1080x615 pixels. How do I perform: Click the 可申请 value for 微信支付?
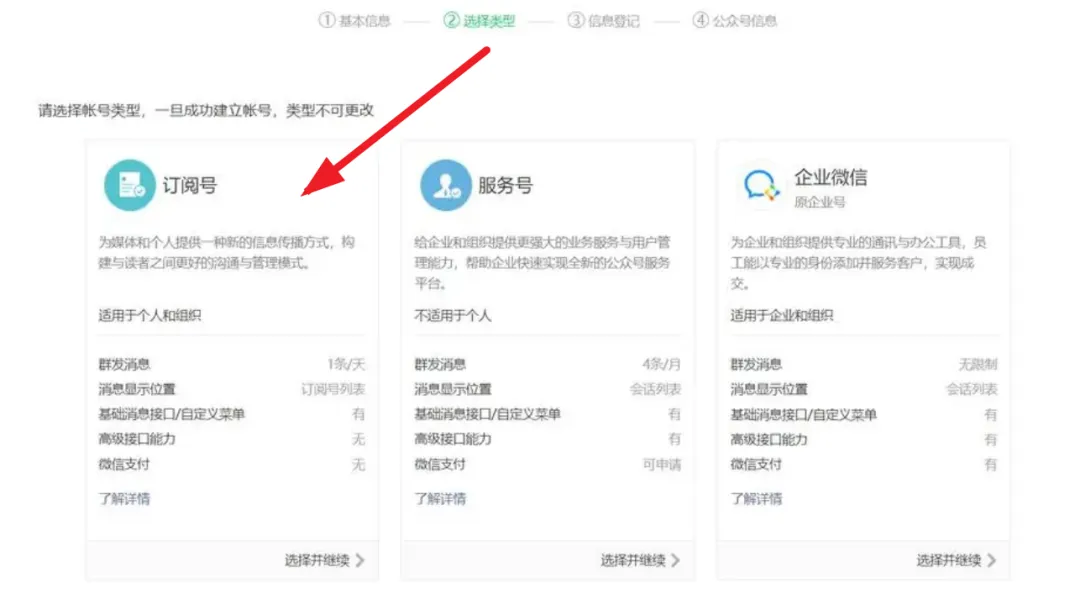[x=661, y=465]
